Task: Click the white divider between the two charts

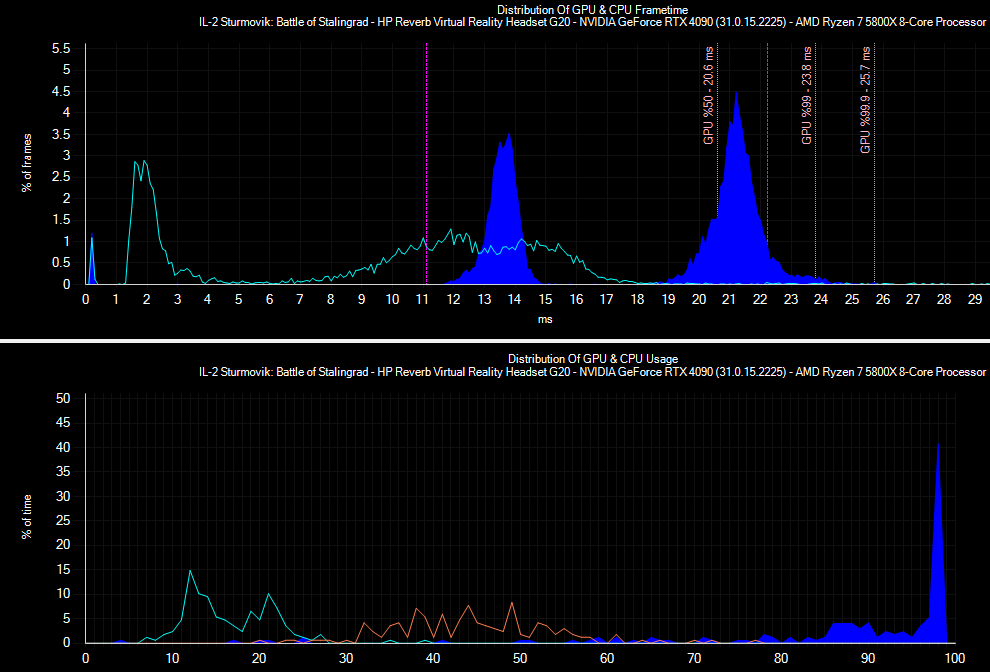Action: (x=495, y=342)
